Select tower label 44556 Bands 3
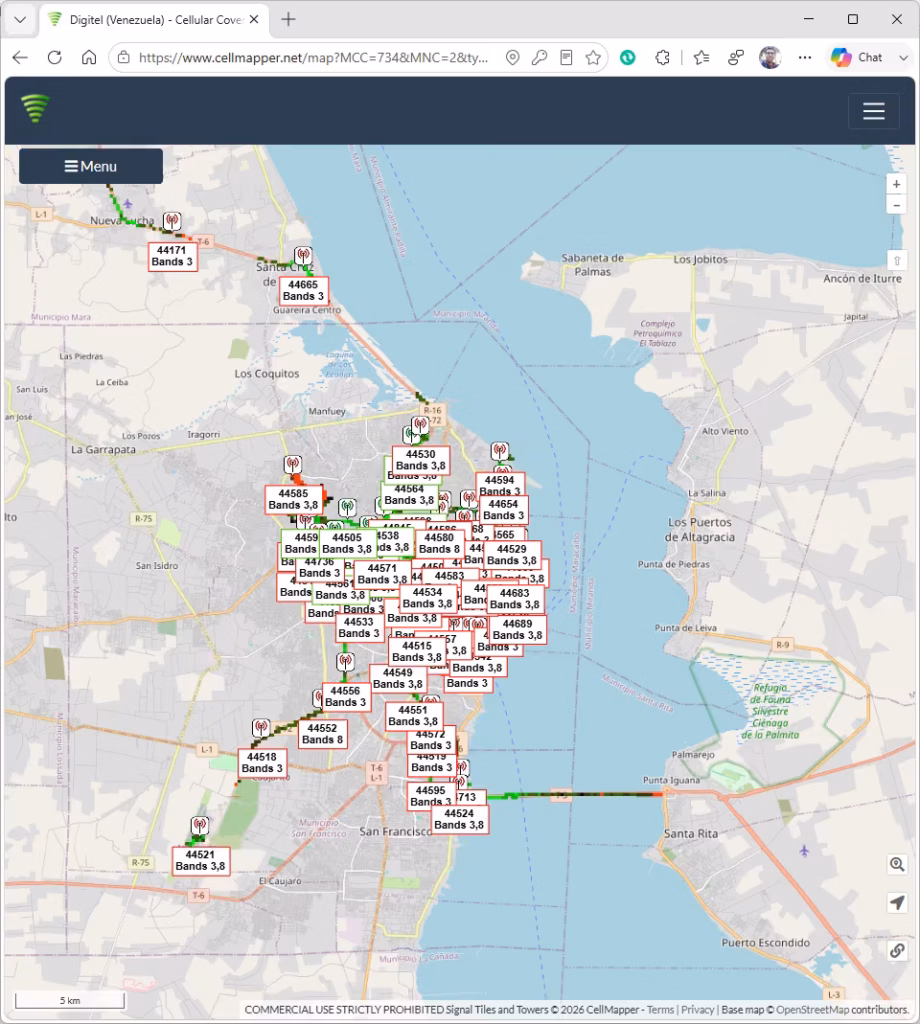The image size is (920, 1024). 345,697
